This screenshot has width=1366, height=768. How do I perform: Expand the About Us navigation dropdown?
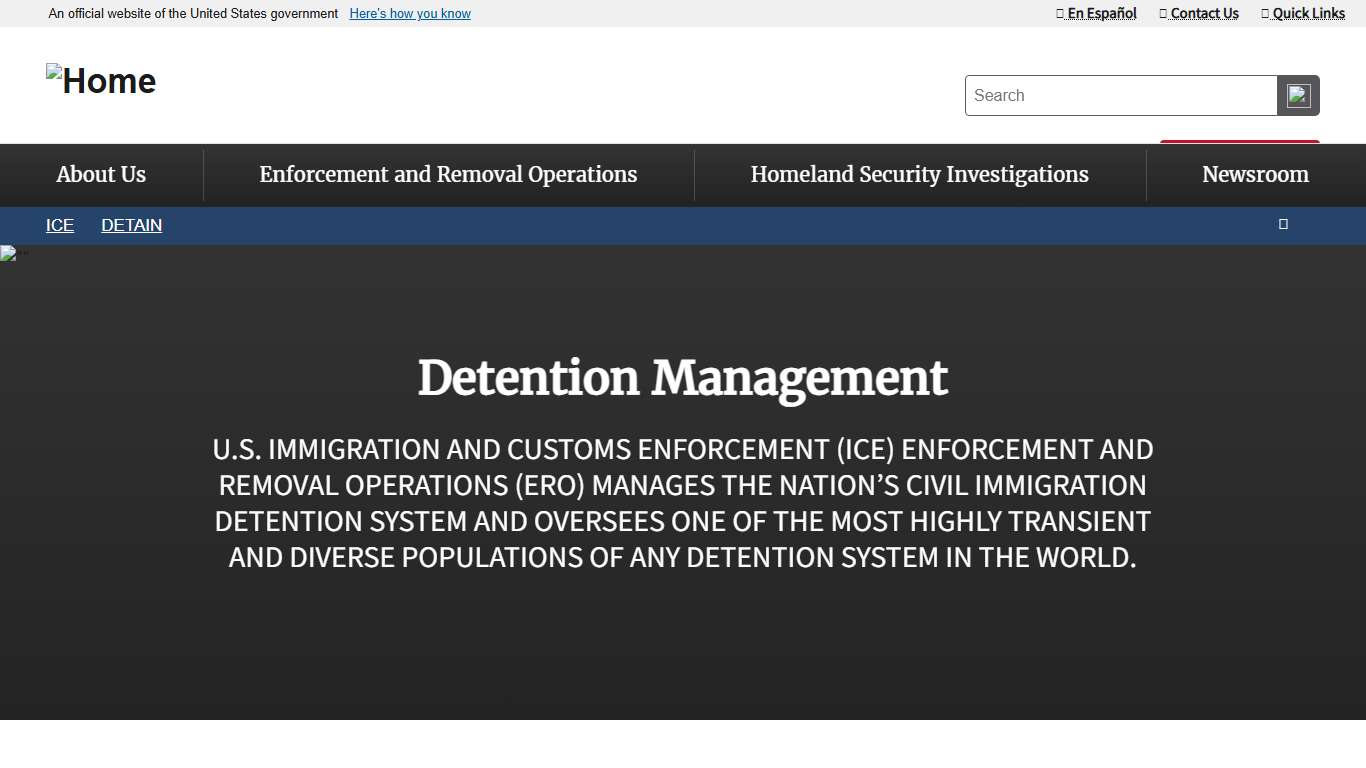(100, 174)
